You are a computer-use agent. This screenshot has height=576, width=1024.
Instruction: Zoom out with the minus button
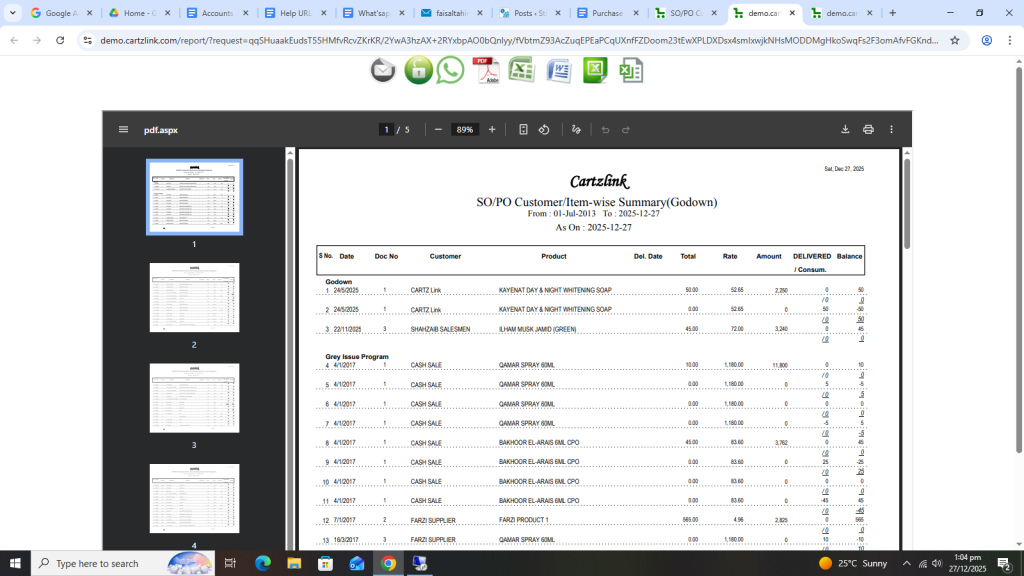pyautogui.click(x=438, y=130)
